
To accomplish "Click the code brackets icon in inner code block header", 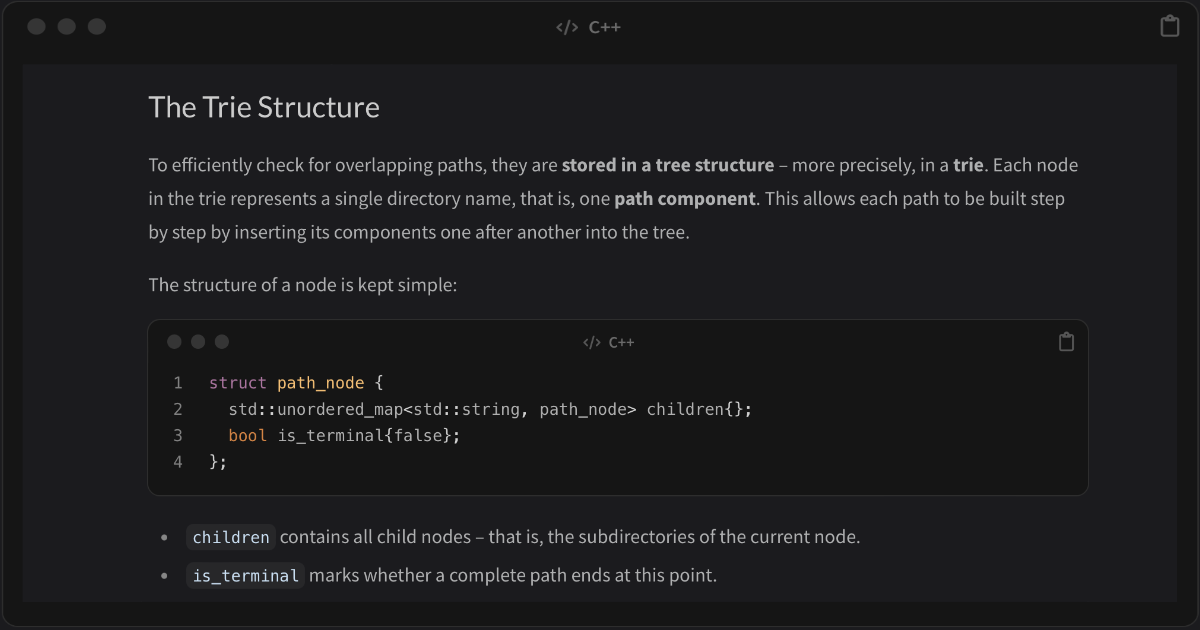I will coord(592,342).
